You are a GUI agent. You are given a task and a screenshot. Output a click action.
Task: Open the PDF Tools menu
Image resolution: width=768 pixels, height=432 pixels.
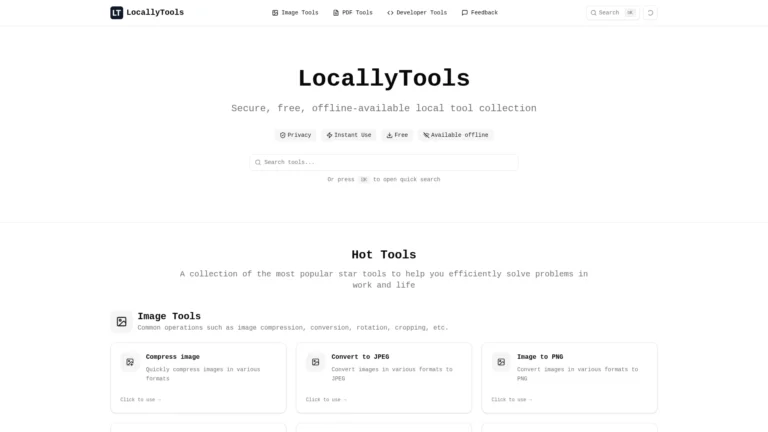point(352,13)
